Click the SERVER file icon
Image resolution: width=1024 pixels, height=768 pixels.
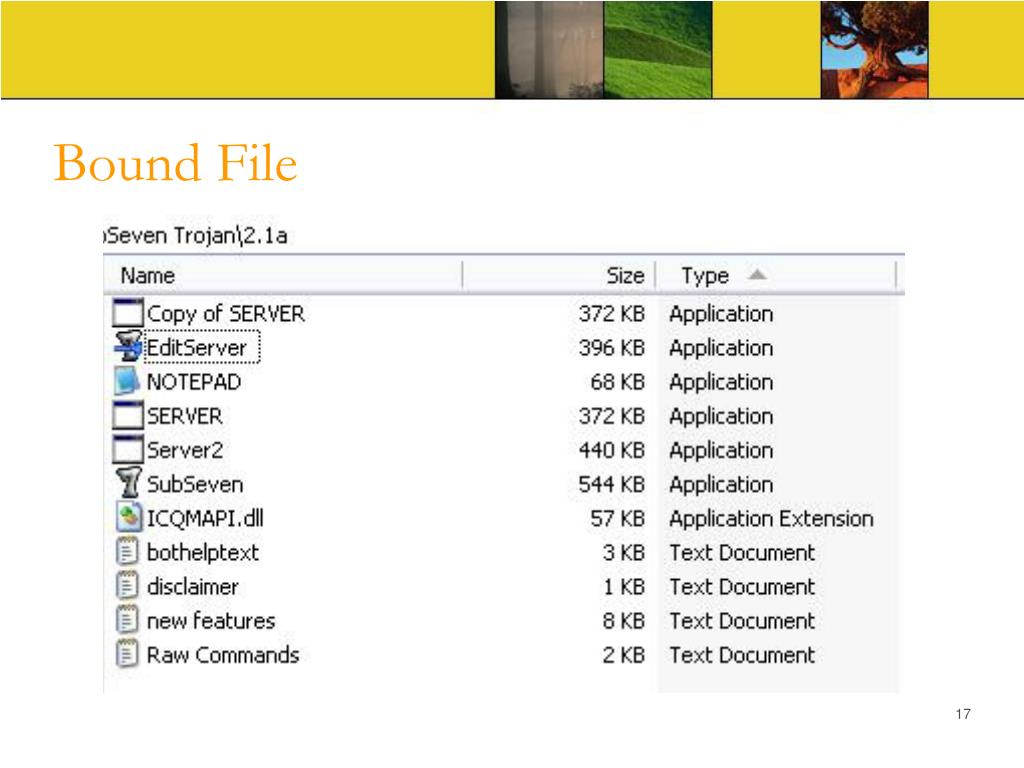coord(127,416)
